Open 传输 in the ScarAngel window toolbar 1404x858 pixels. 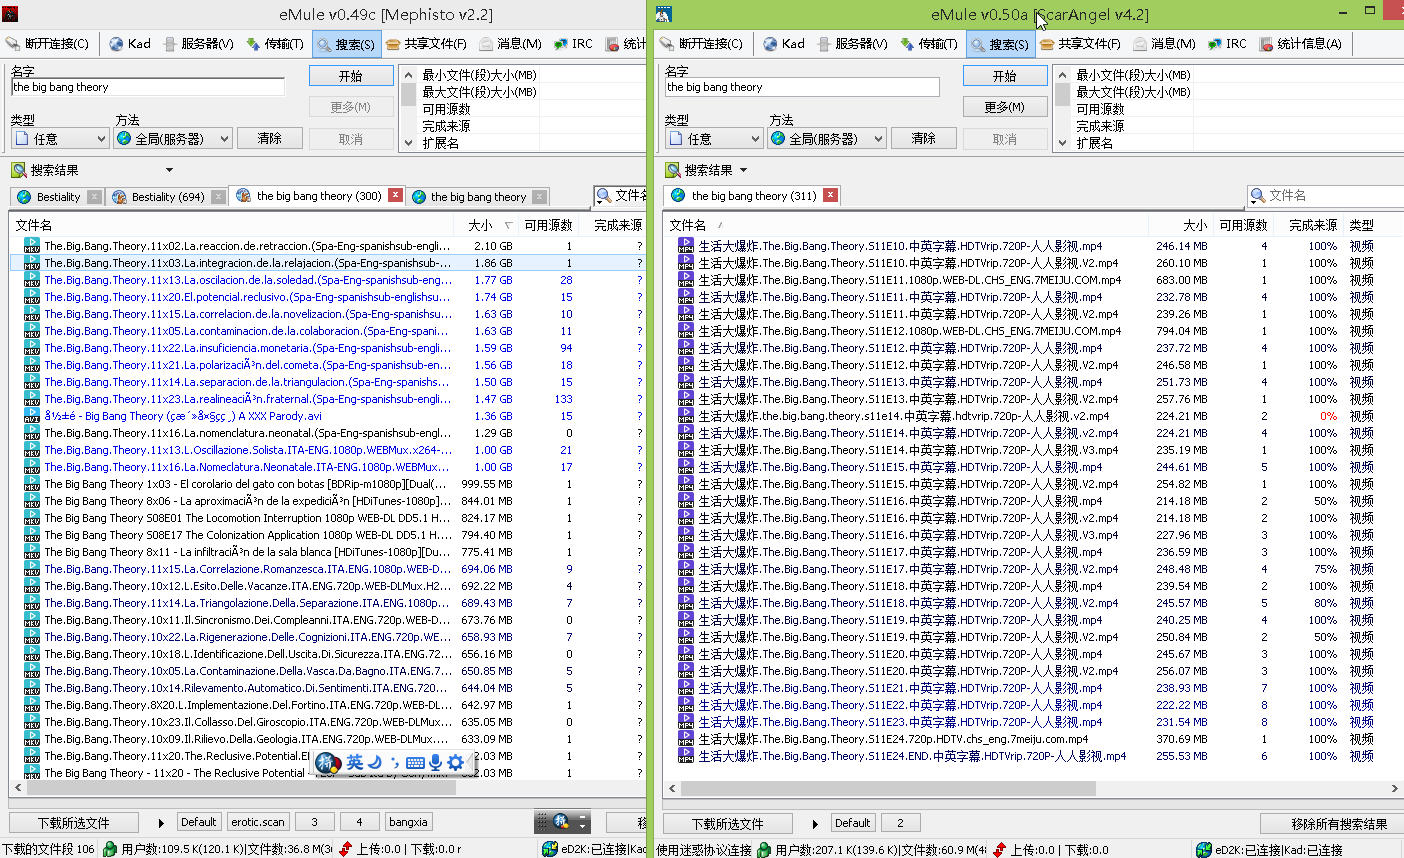(929, 43)
